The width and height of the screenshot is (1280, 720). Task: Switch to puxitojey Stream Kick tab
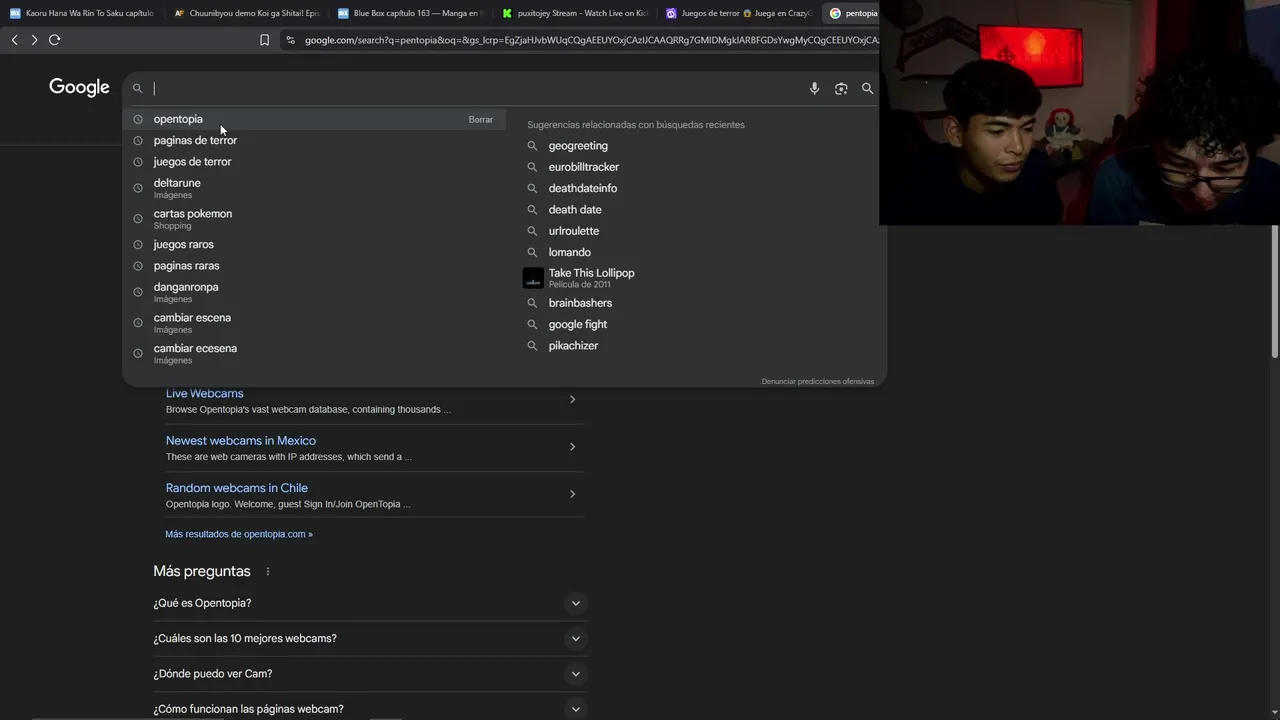[575, 13]
